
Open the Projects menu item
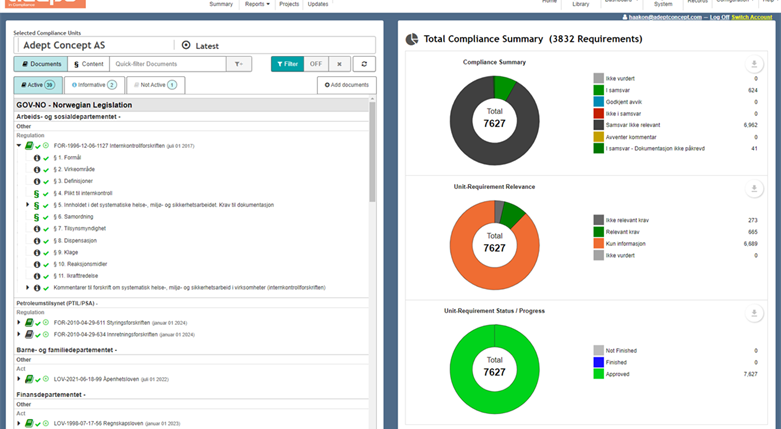tap(289, 4)
